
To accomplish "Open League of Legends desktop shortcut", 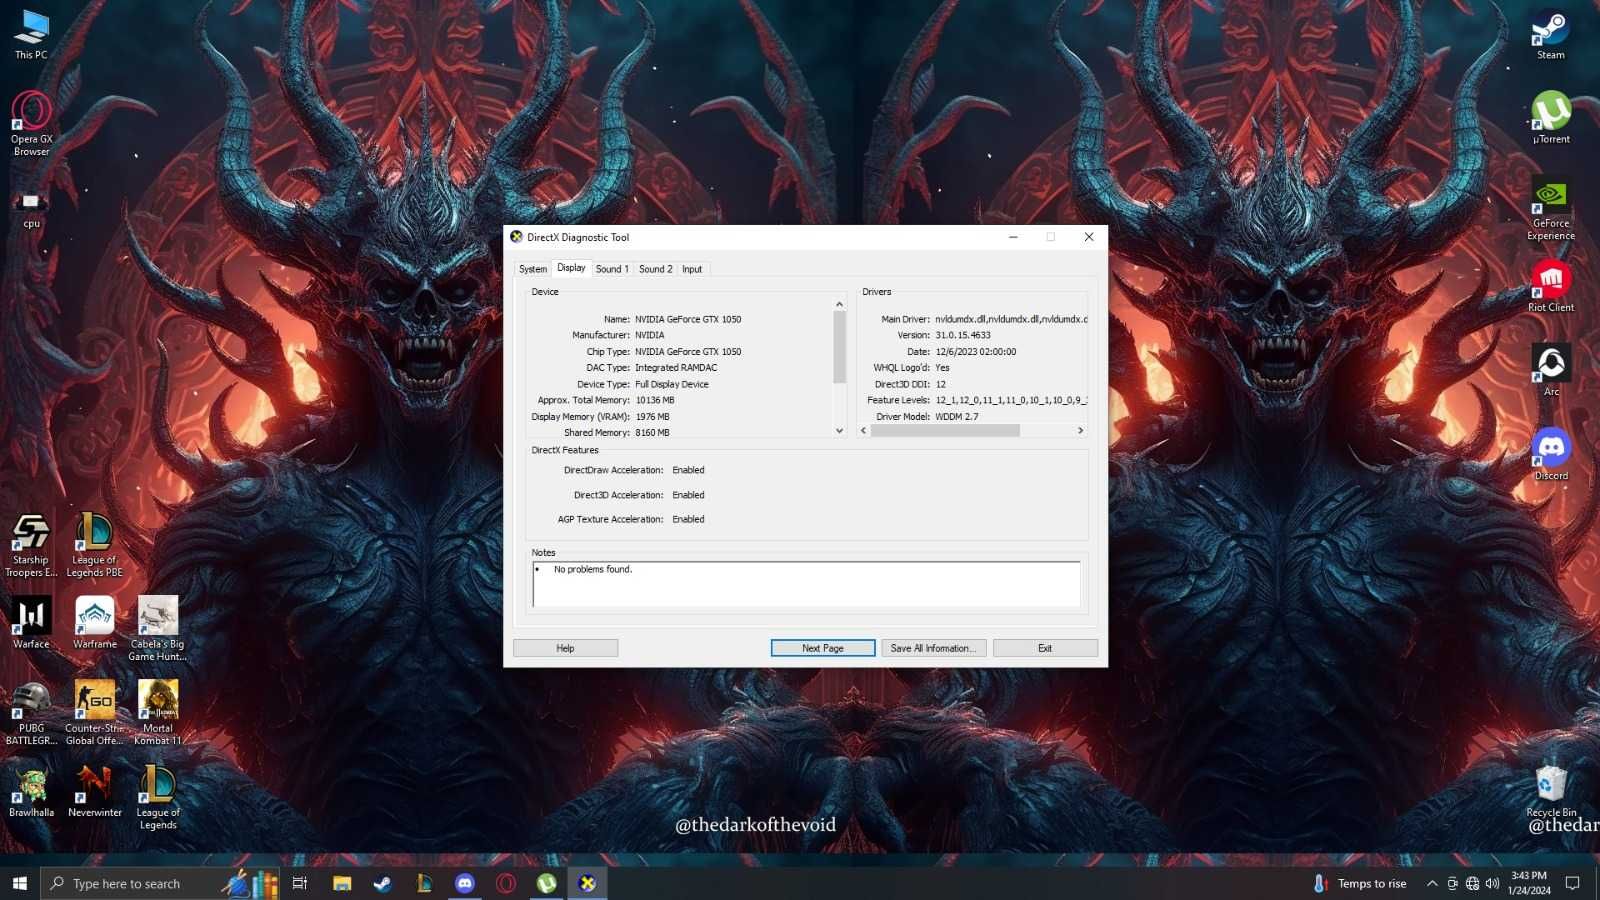I will 158,796.
